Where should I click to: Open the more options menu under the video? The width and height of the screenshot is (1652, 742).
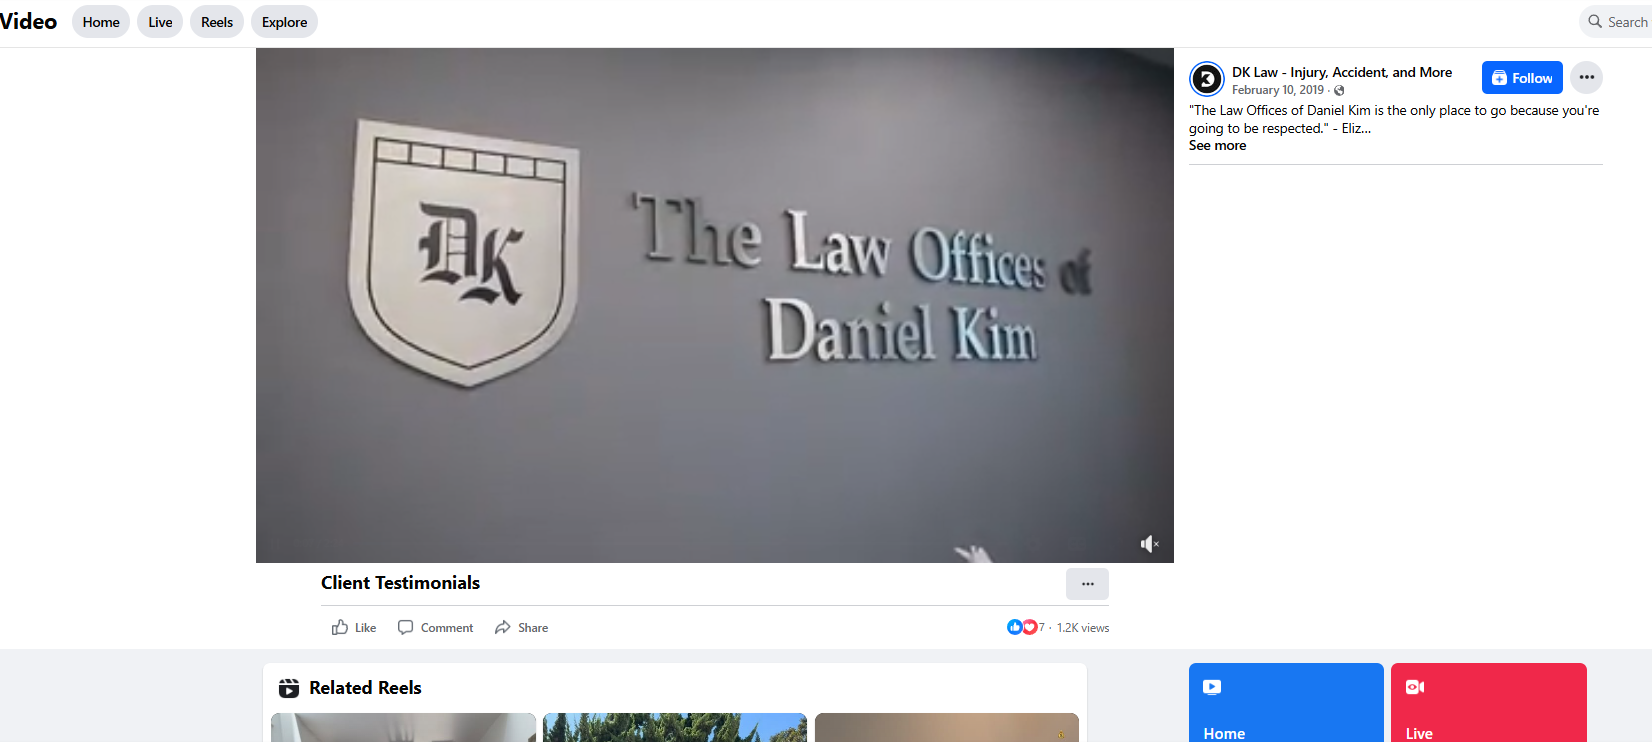[x=1087, y=584]
